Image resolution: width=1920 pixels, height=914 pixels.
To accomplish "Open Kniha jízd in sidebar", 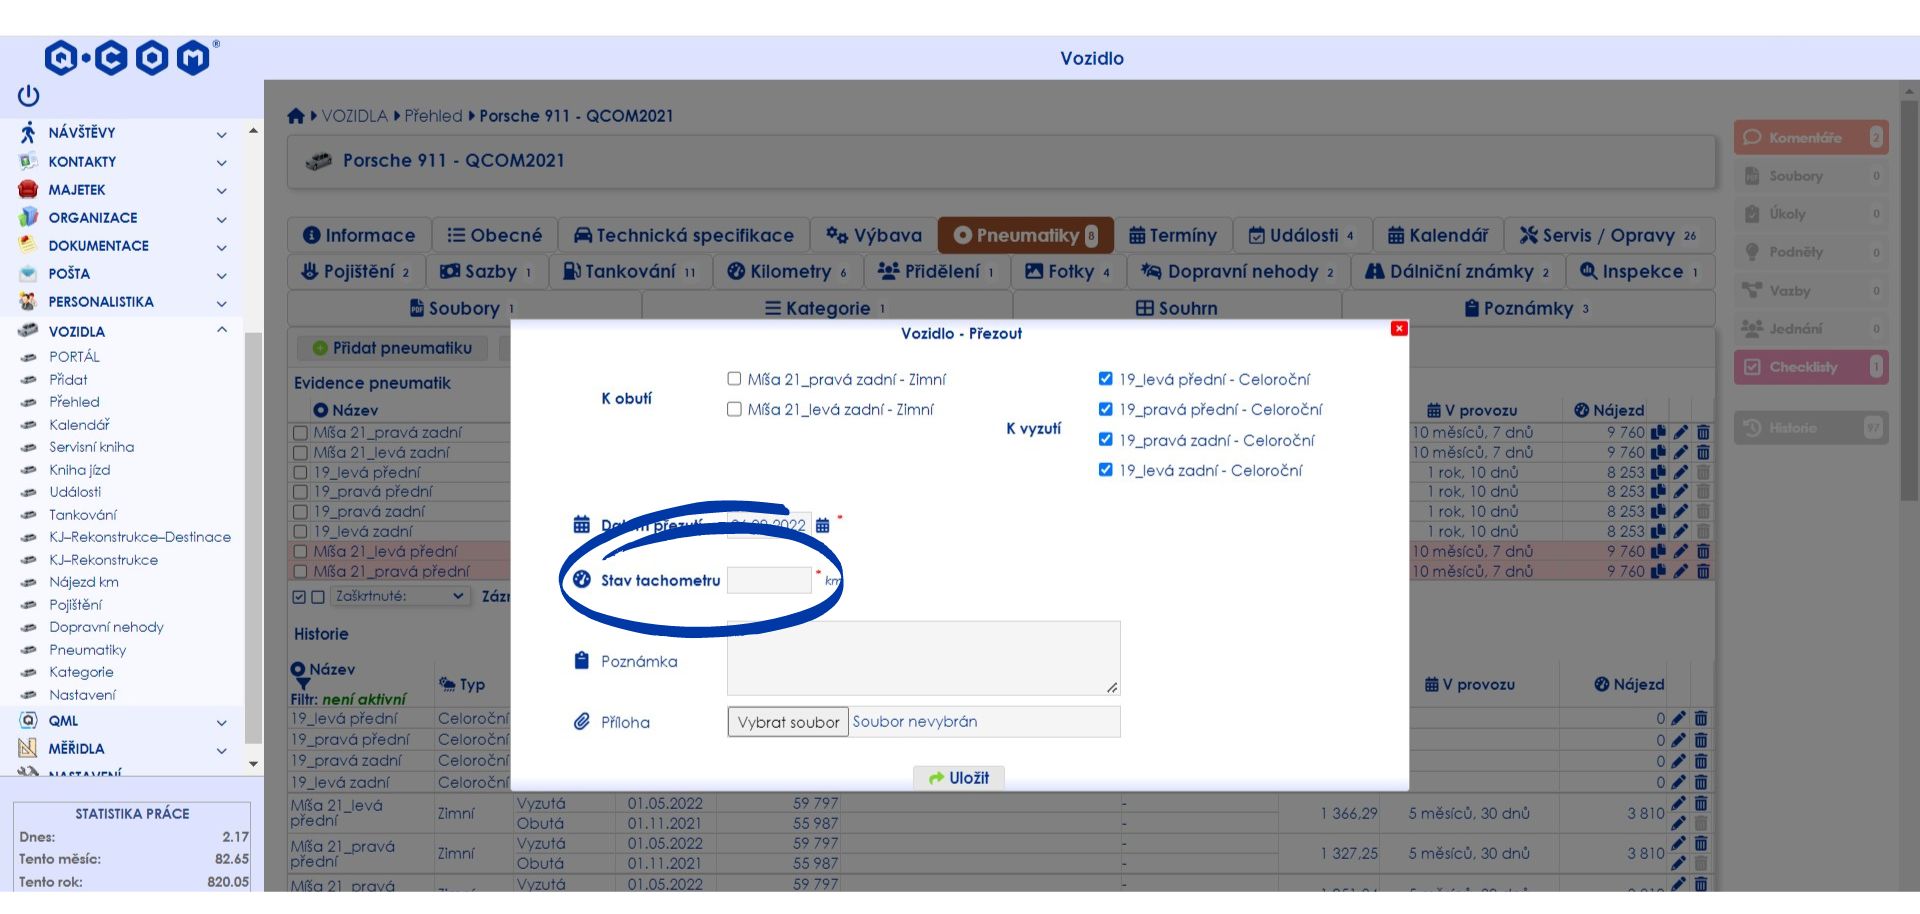I will pyautogui.click(x=80, y=470).
